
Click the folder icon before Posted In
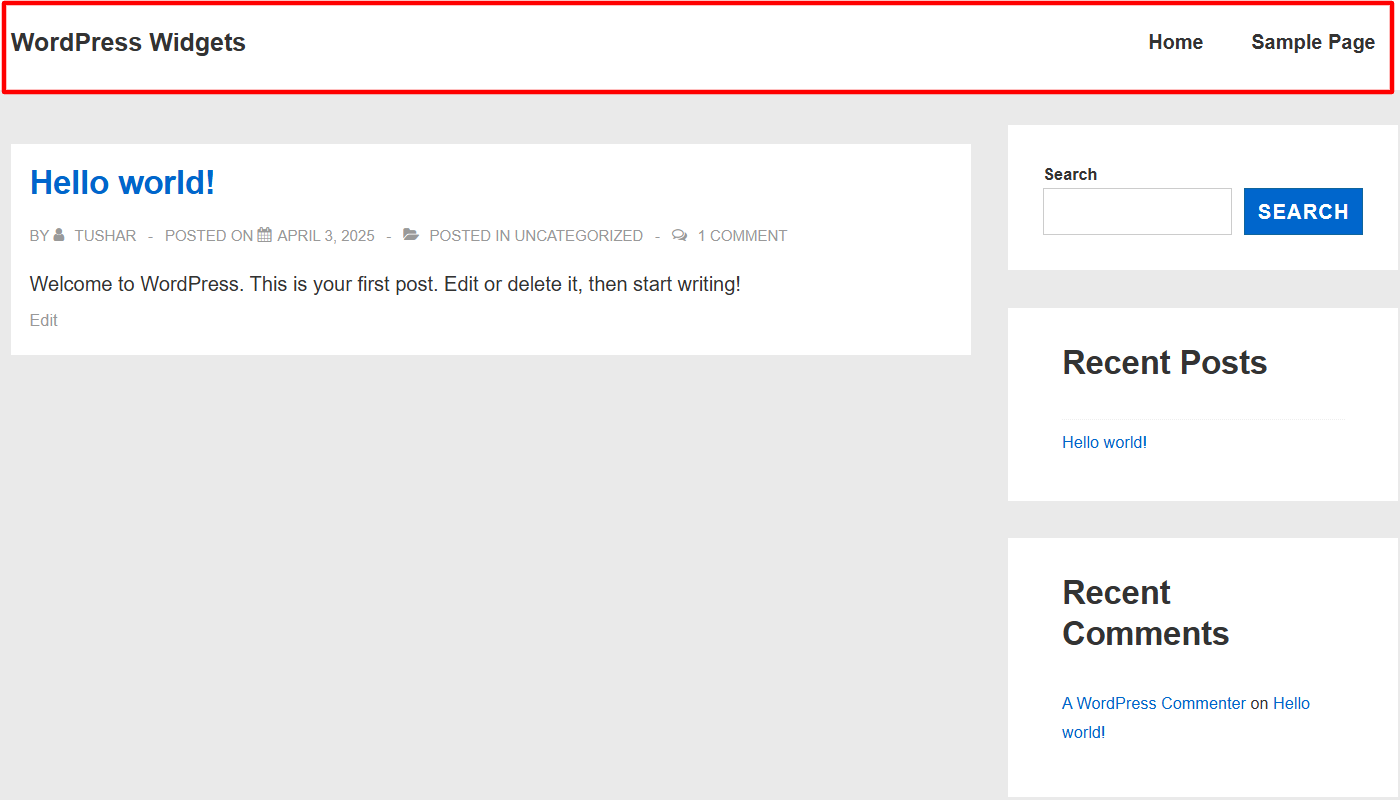coord(411,235)
